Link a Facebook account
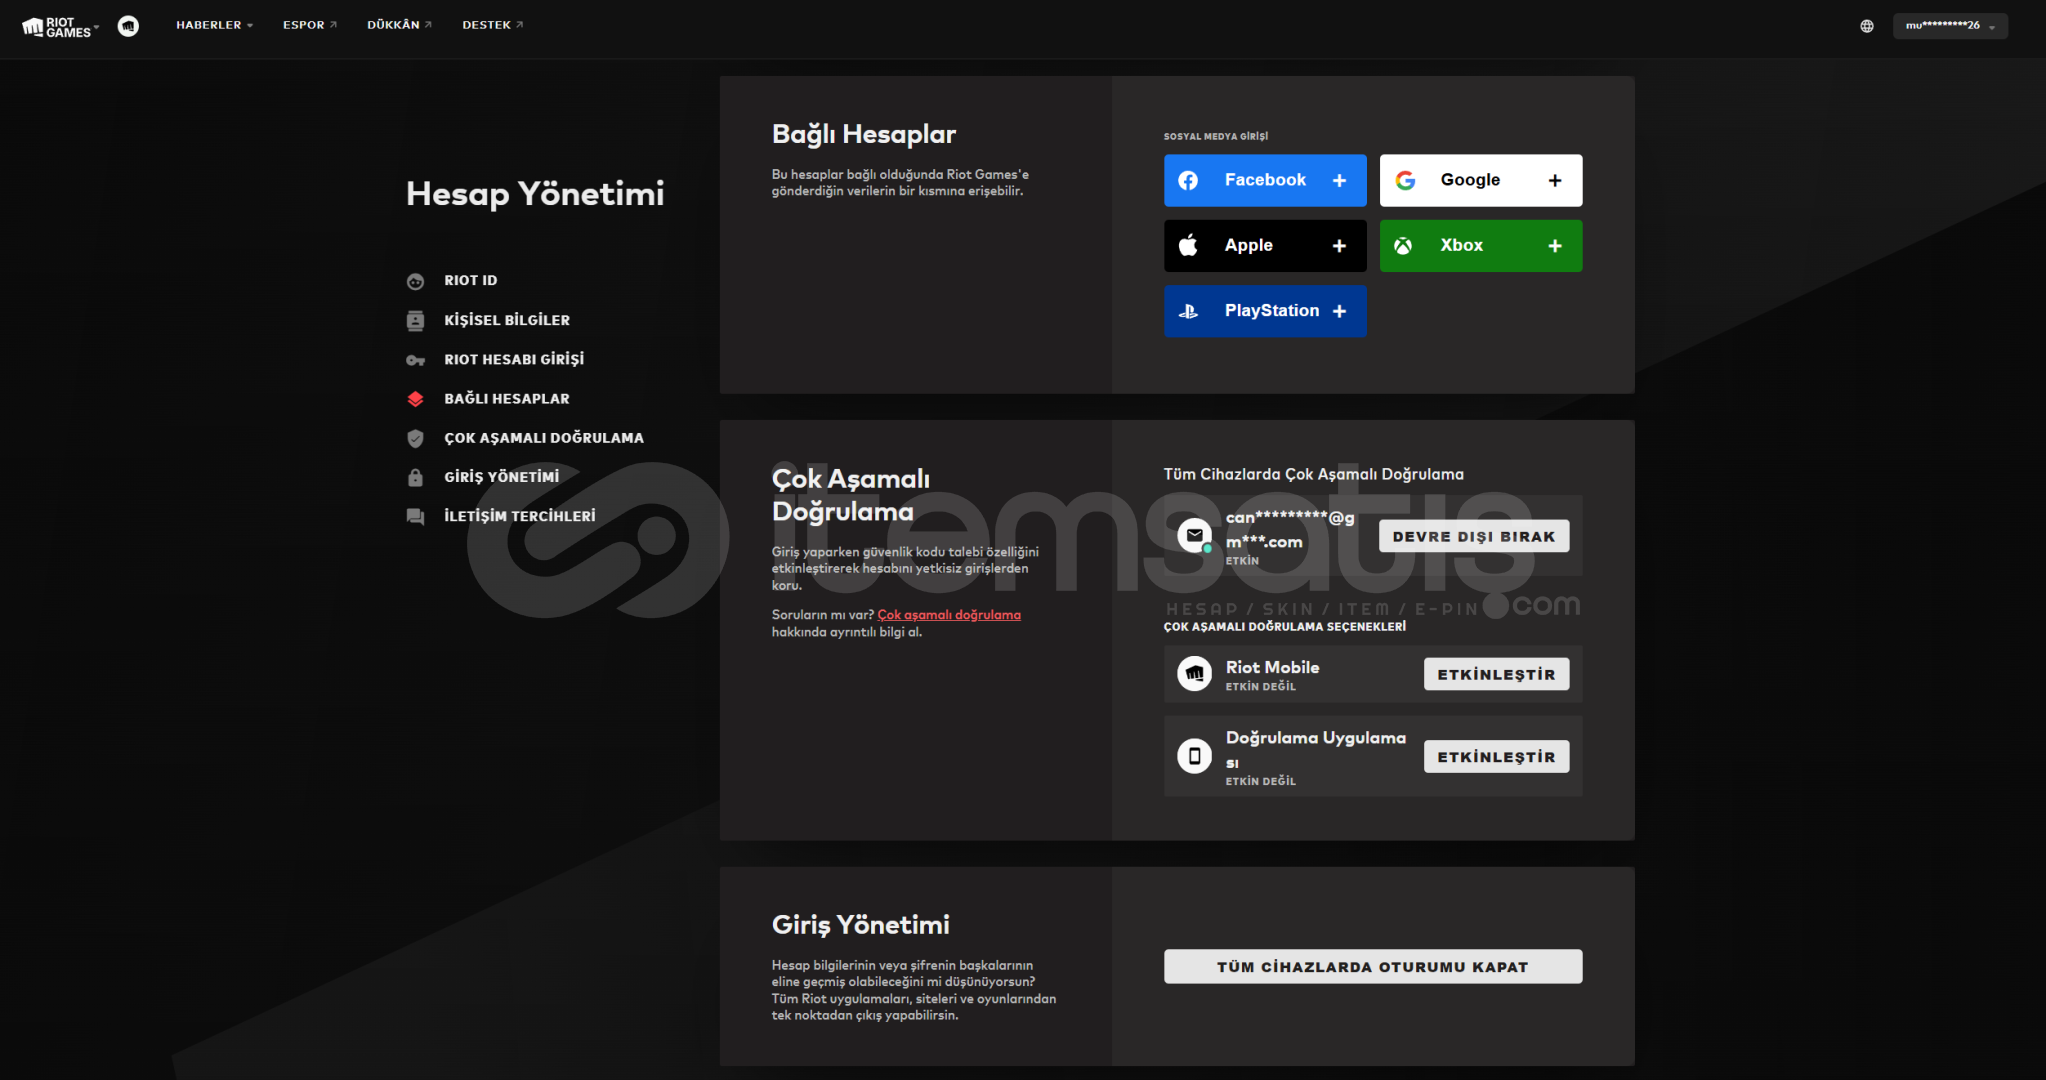The image size is (2046, 1080). [x=1264, y=180]
